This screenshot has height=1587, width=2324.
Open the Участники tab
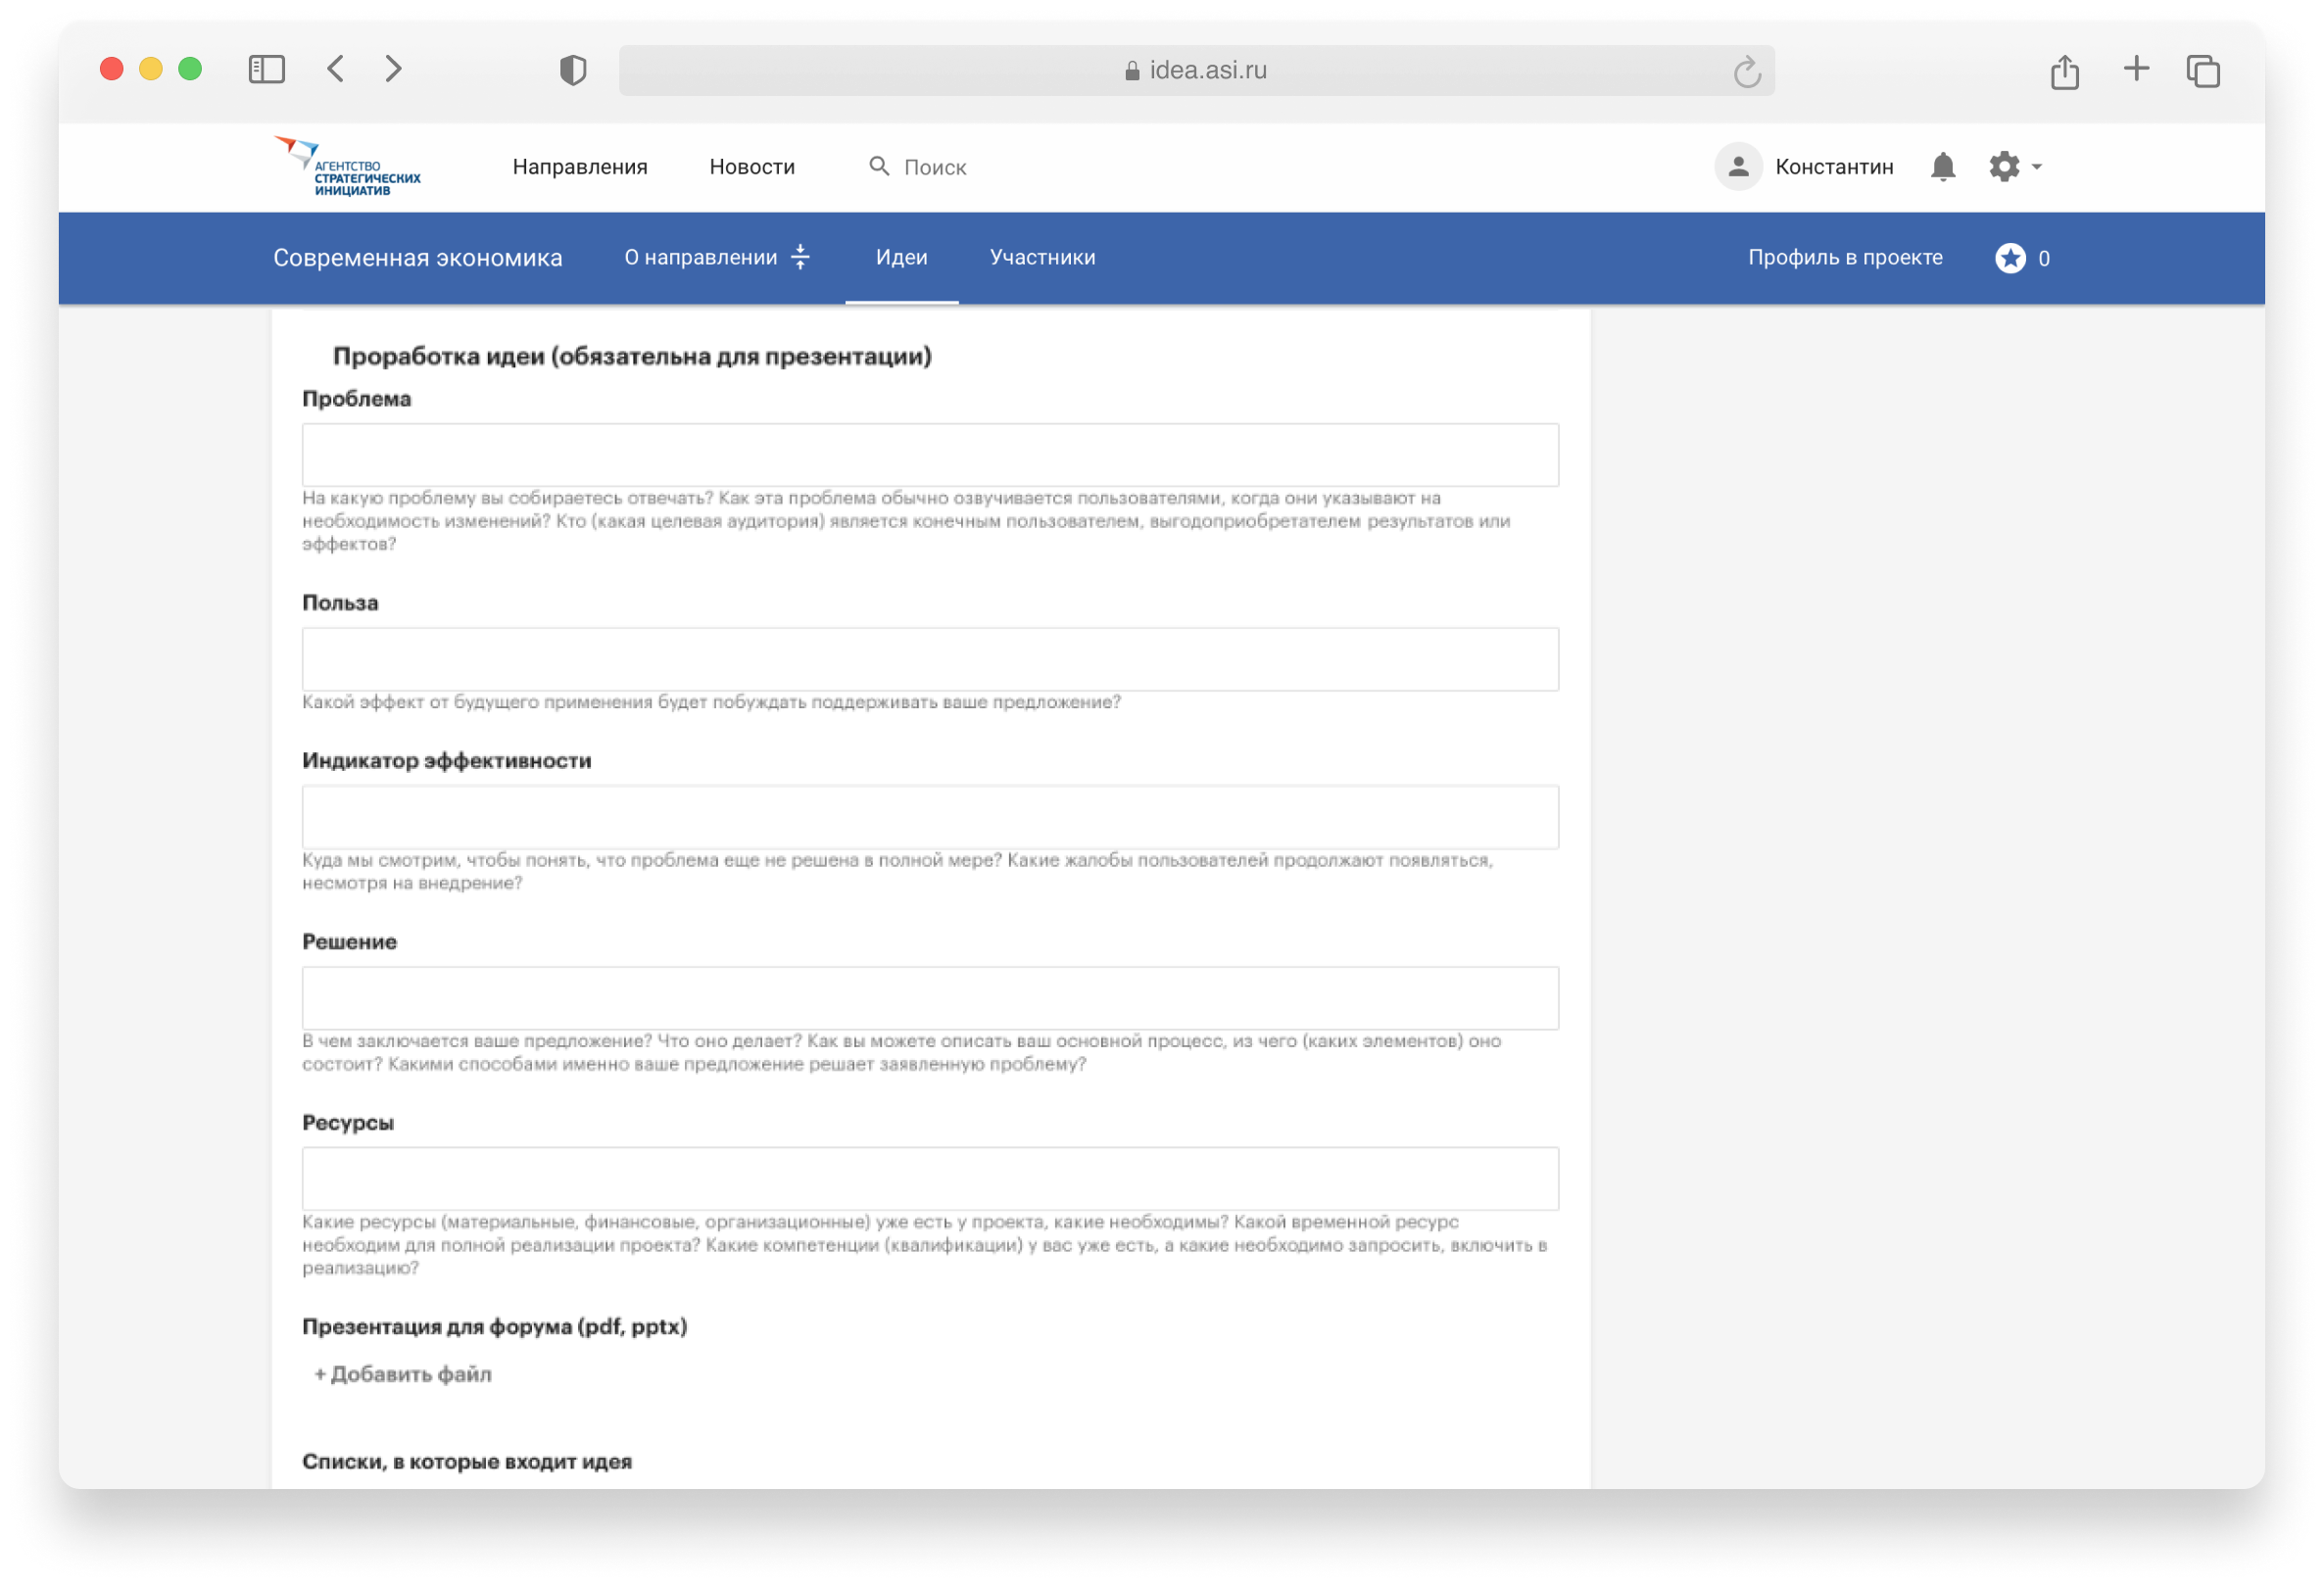pyautogui.click(x=1042, y=258)
